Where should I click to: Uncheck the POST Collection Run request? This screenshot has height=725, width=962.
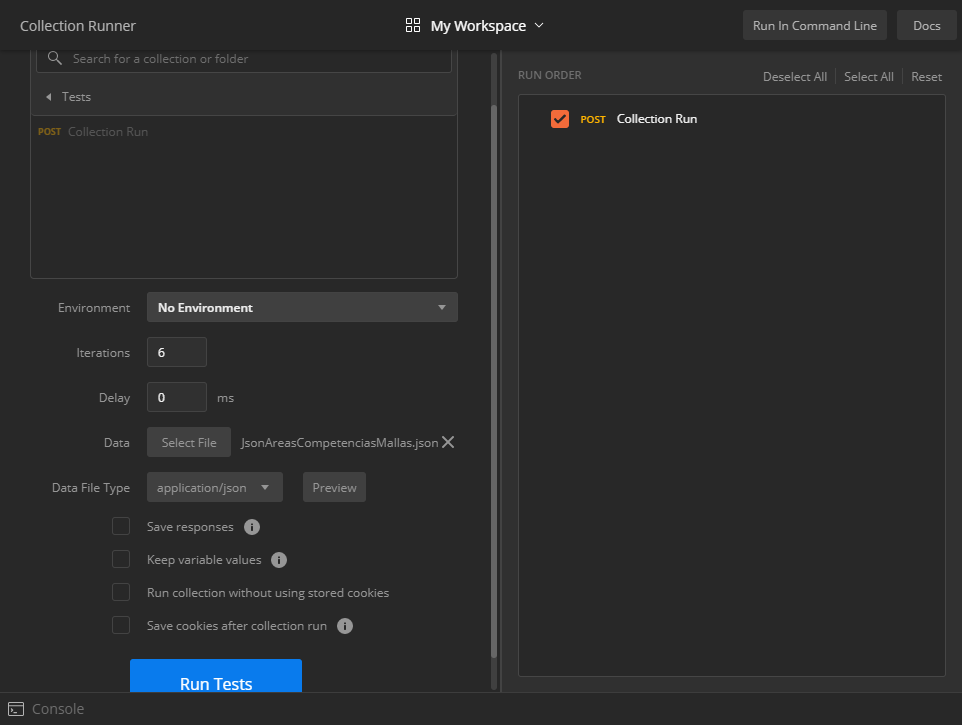pos(560,119)
